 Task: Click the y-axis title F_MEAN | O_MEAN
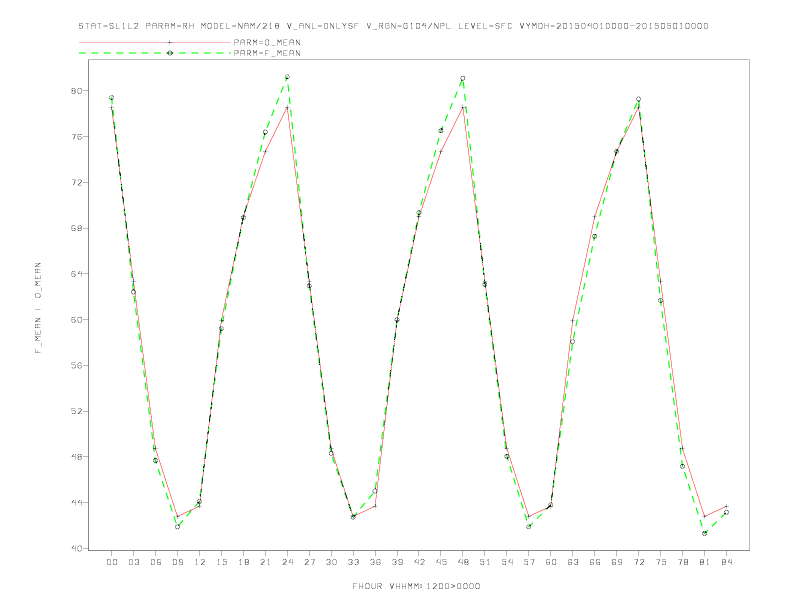point(38,308)
